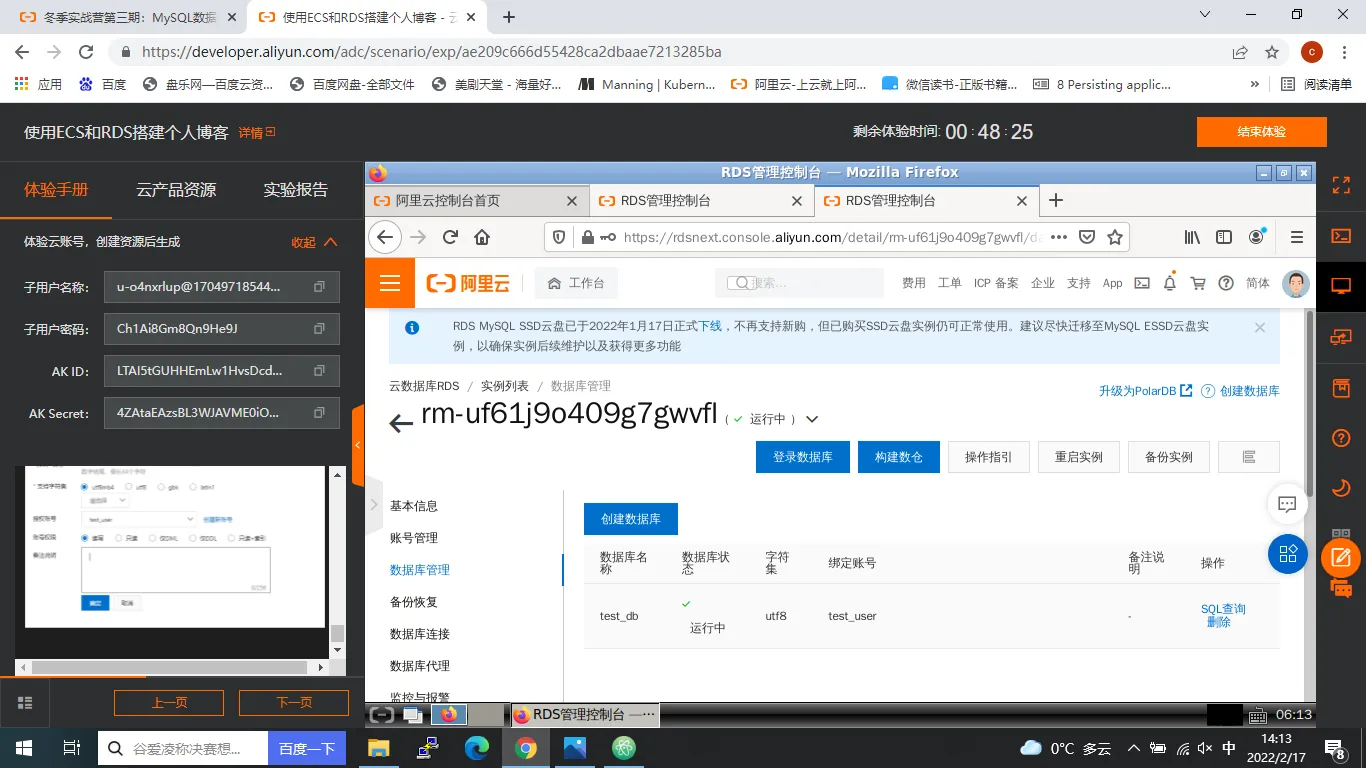Open the manual contents list icon
This screenshot has width=1366, height=768.
click(x=25, y=702)
